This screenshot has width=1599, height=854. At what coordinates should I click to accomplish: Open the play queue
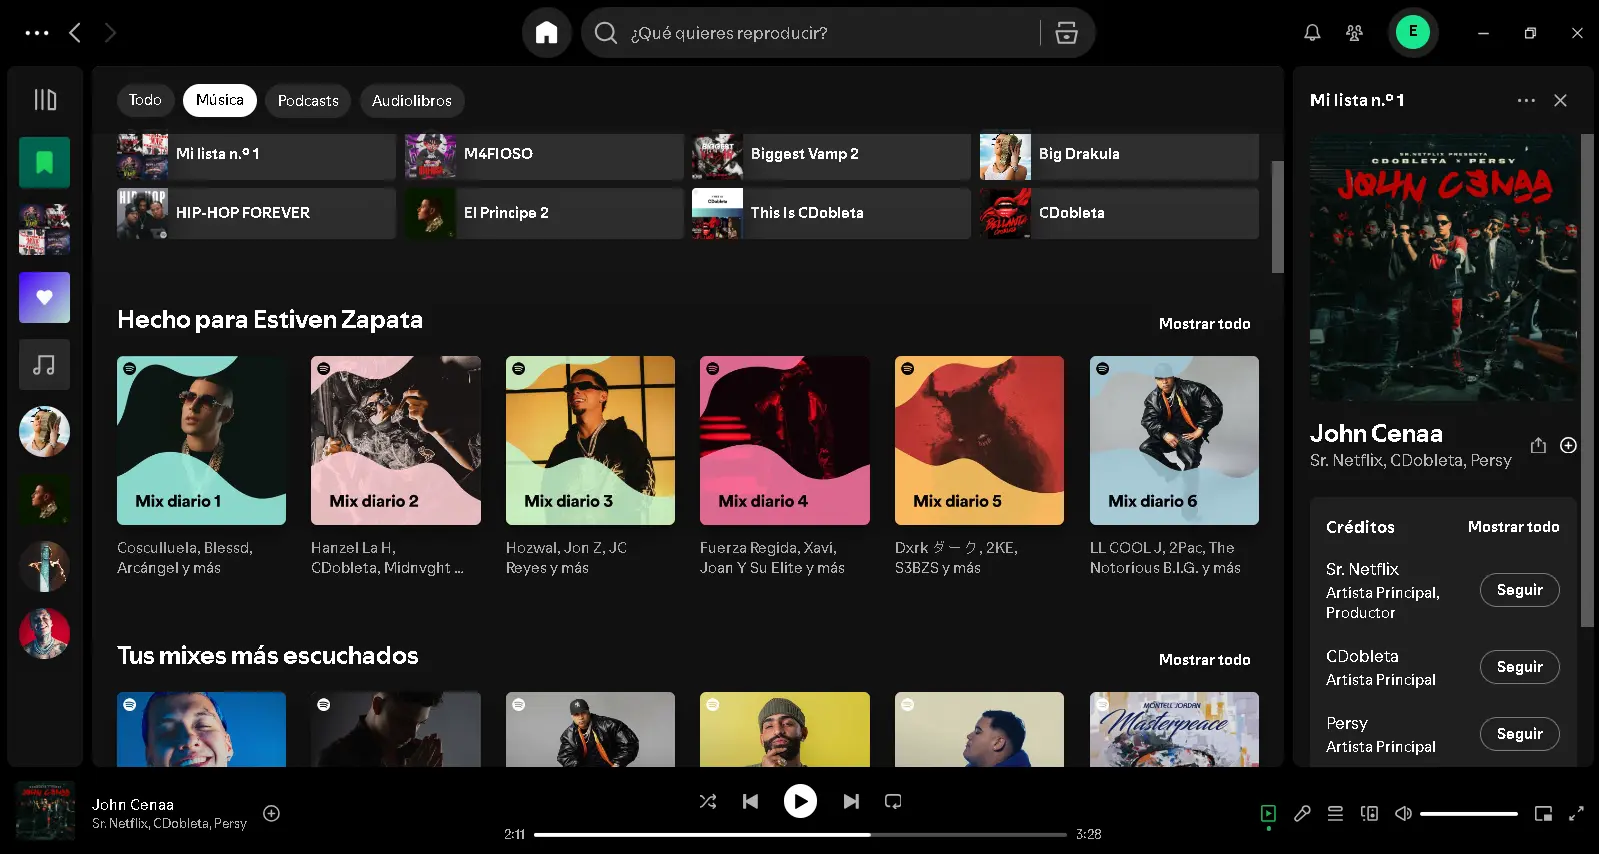point(1335,813)
